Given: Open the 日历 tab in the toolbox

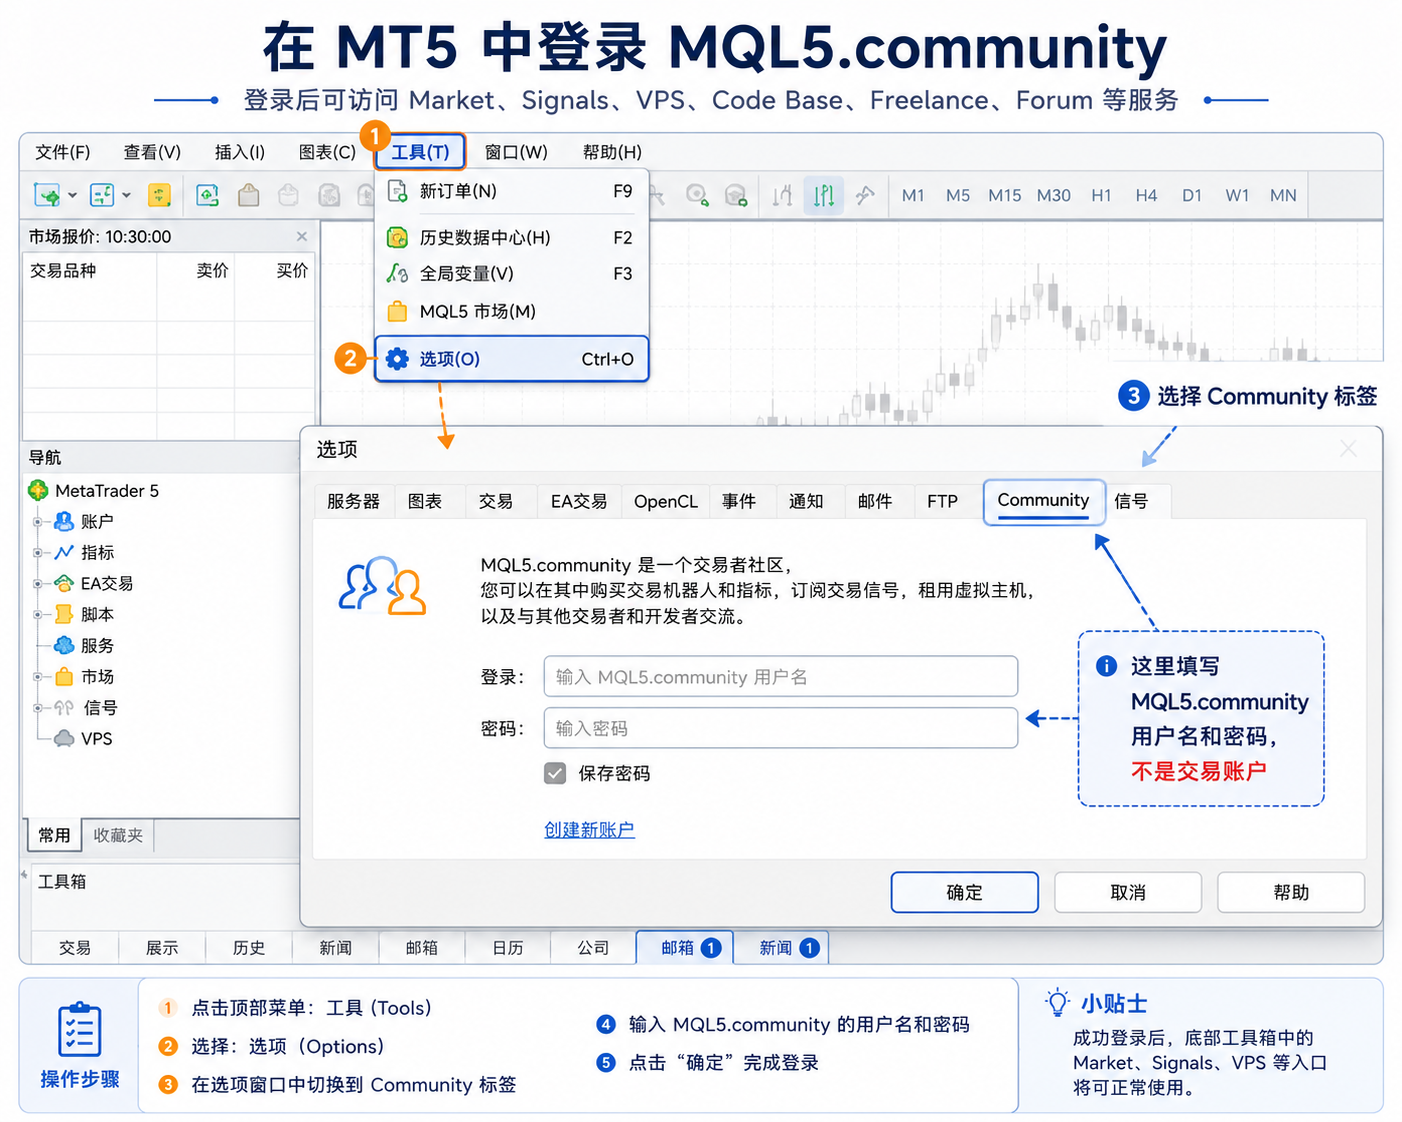Looking at the screenshot, I should click(508, 947).
